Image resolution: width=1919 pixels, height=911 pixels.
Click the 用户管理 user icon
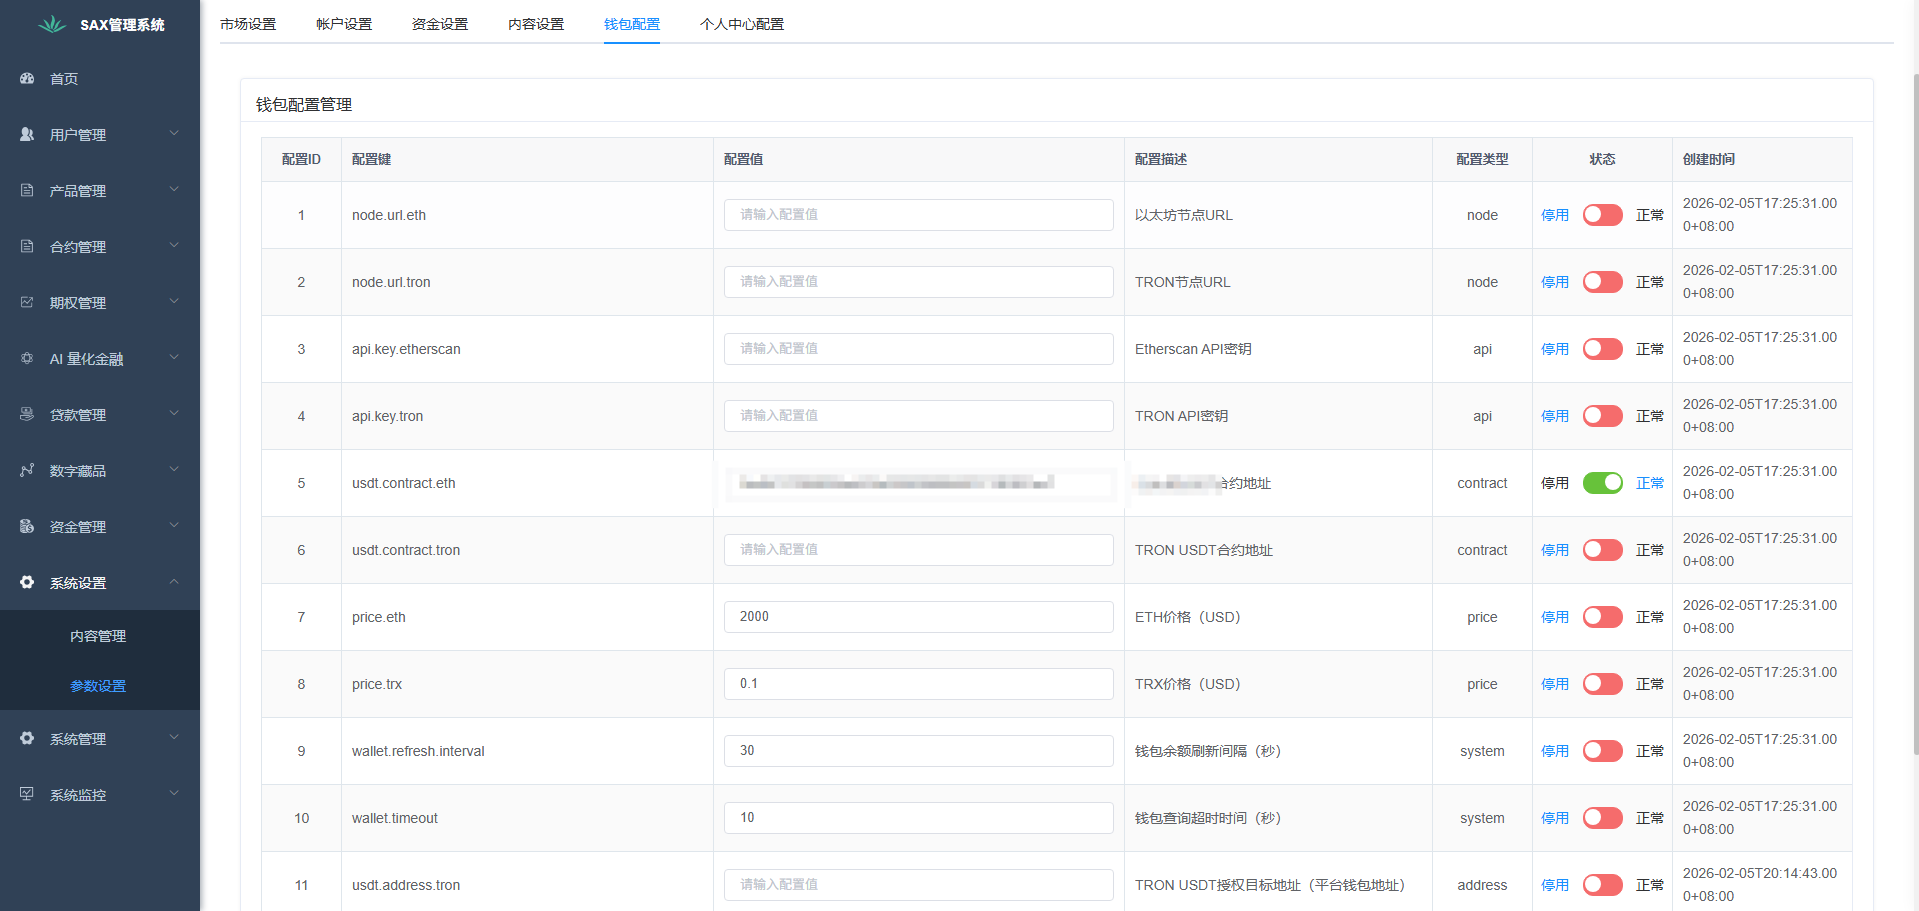click(x=27, y=134)
